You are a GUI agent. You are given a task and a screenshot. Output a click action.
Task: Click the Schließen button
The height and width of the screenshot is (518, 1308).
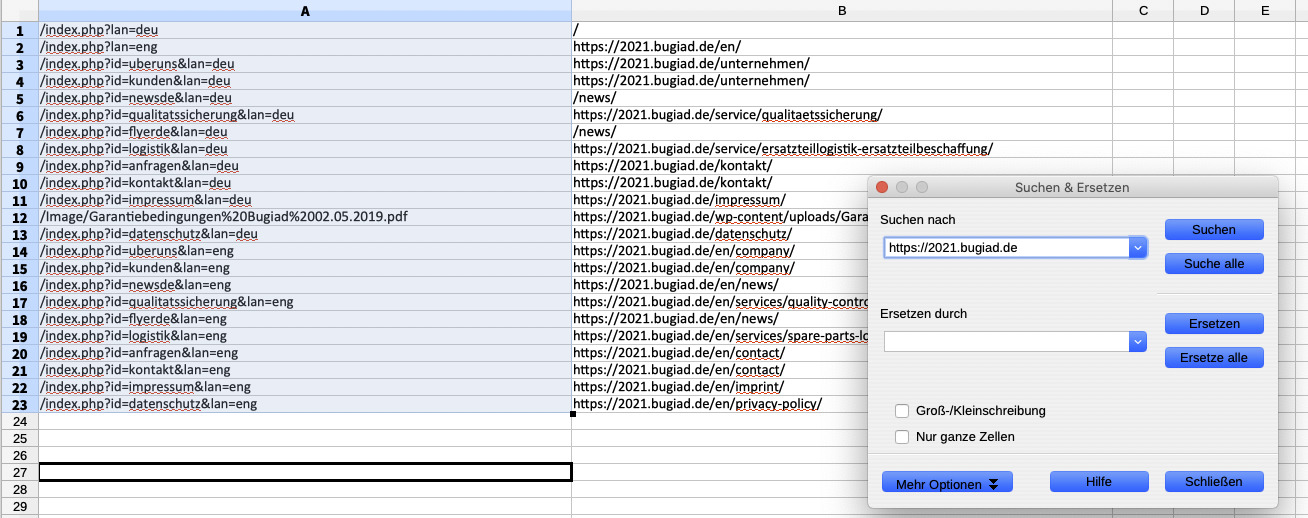1213,482
